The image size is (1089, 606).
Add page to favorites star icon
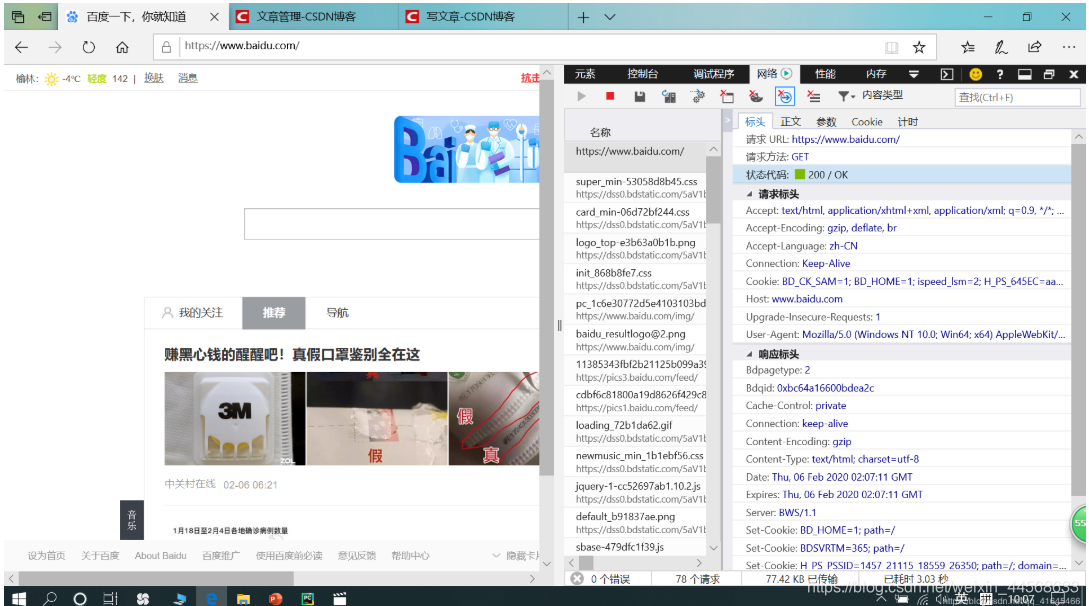tap(919, 47)
